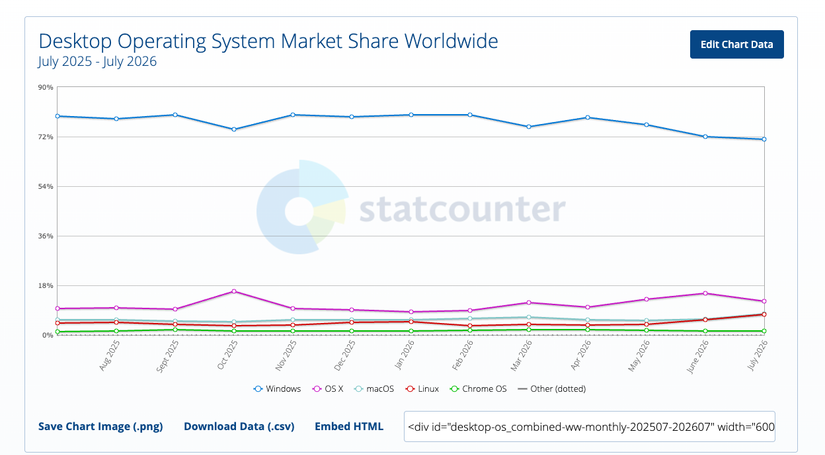
Task: Select macOS data point for Mar 2026
Action: pos(529,317)
